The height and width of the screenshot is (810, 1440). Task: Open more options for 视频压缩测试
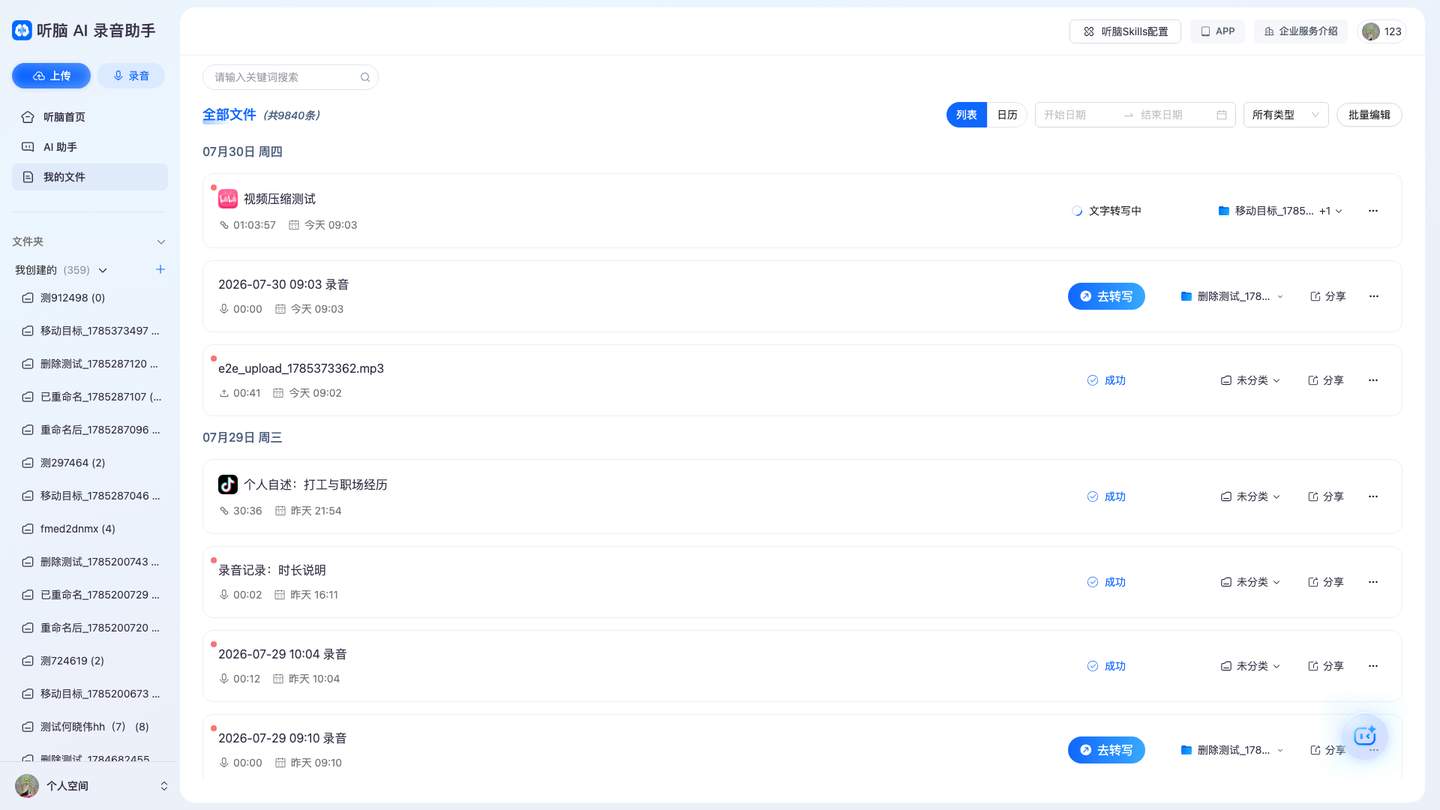pos(1373,211)
